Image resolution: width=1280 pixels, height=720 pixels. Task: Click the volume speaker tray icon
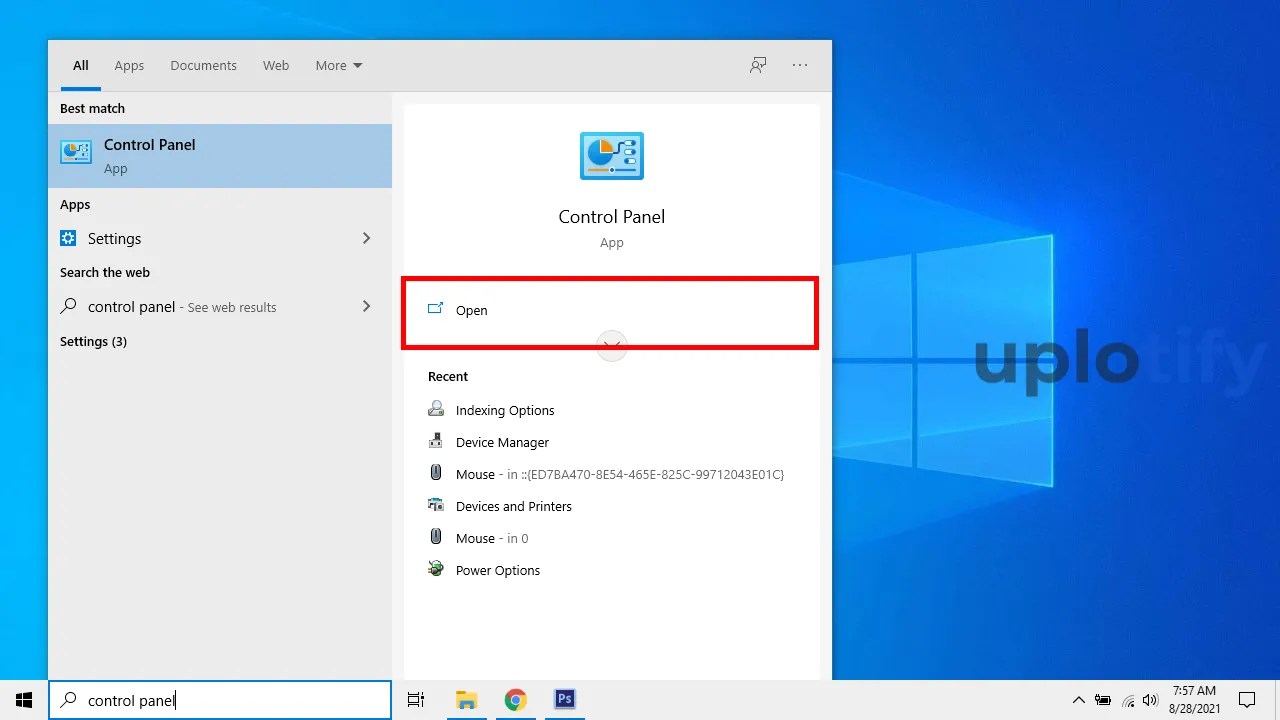pyautogui.click(x=1150, y=700)
